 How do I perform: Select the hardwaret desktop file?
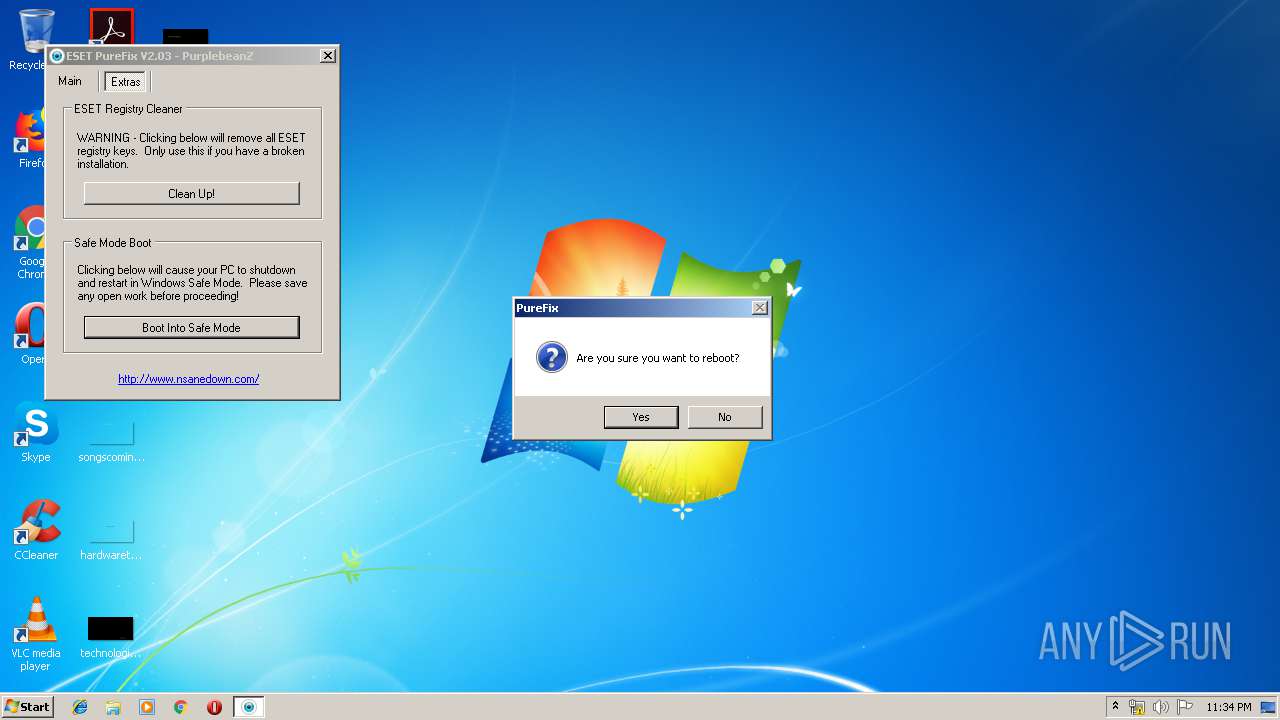pos(111,539)
